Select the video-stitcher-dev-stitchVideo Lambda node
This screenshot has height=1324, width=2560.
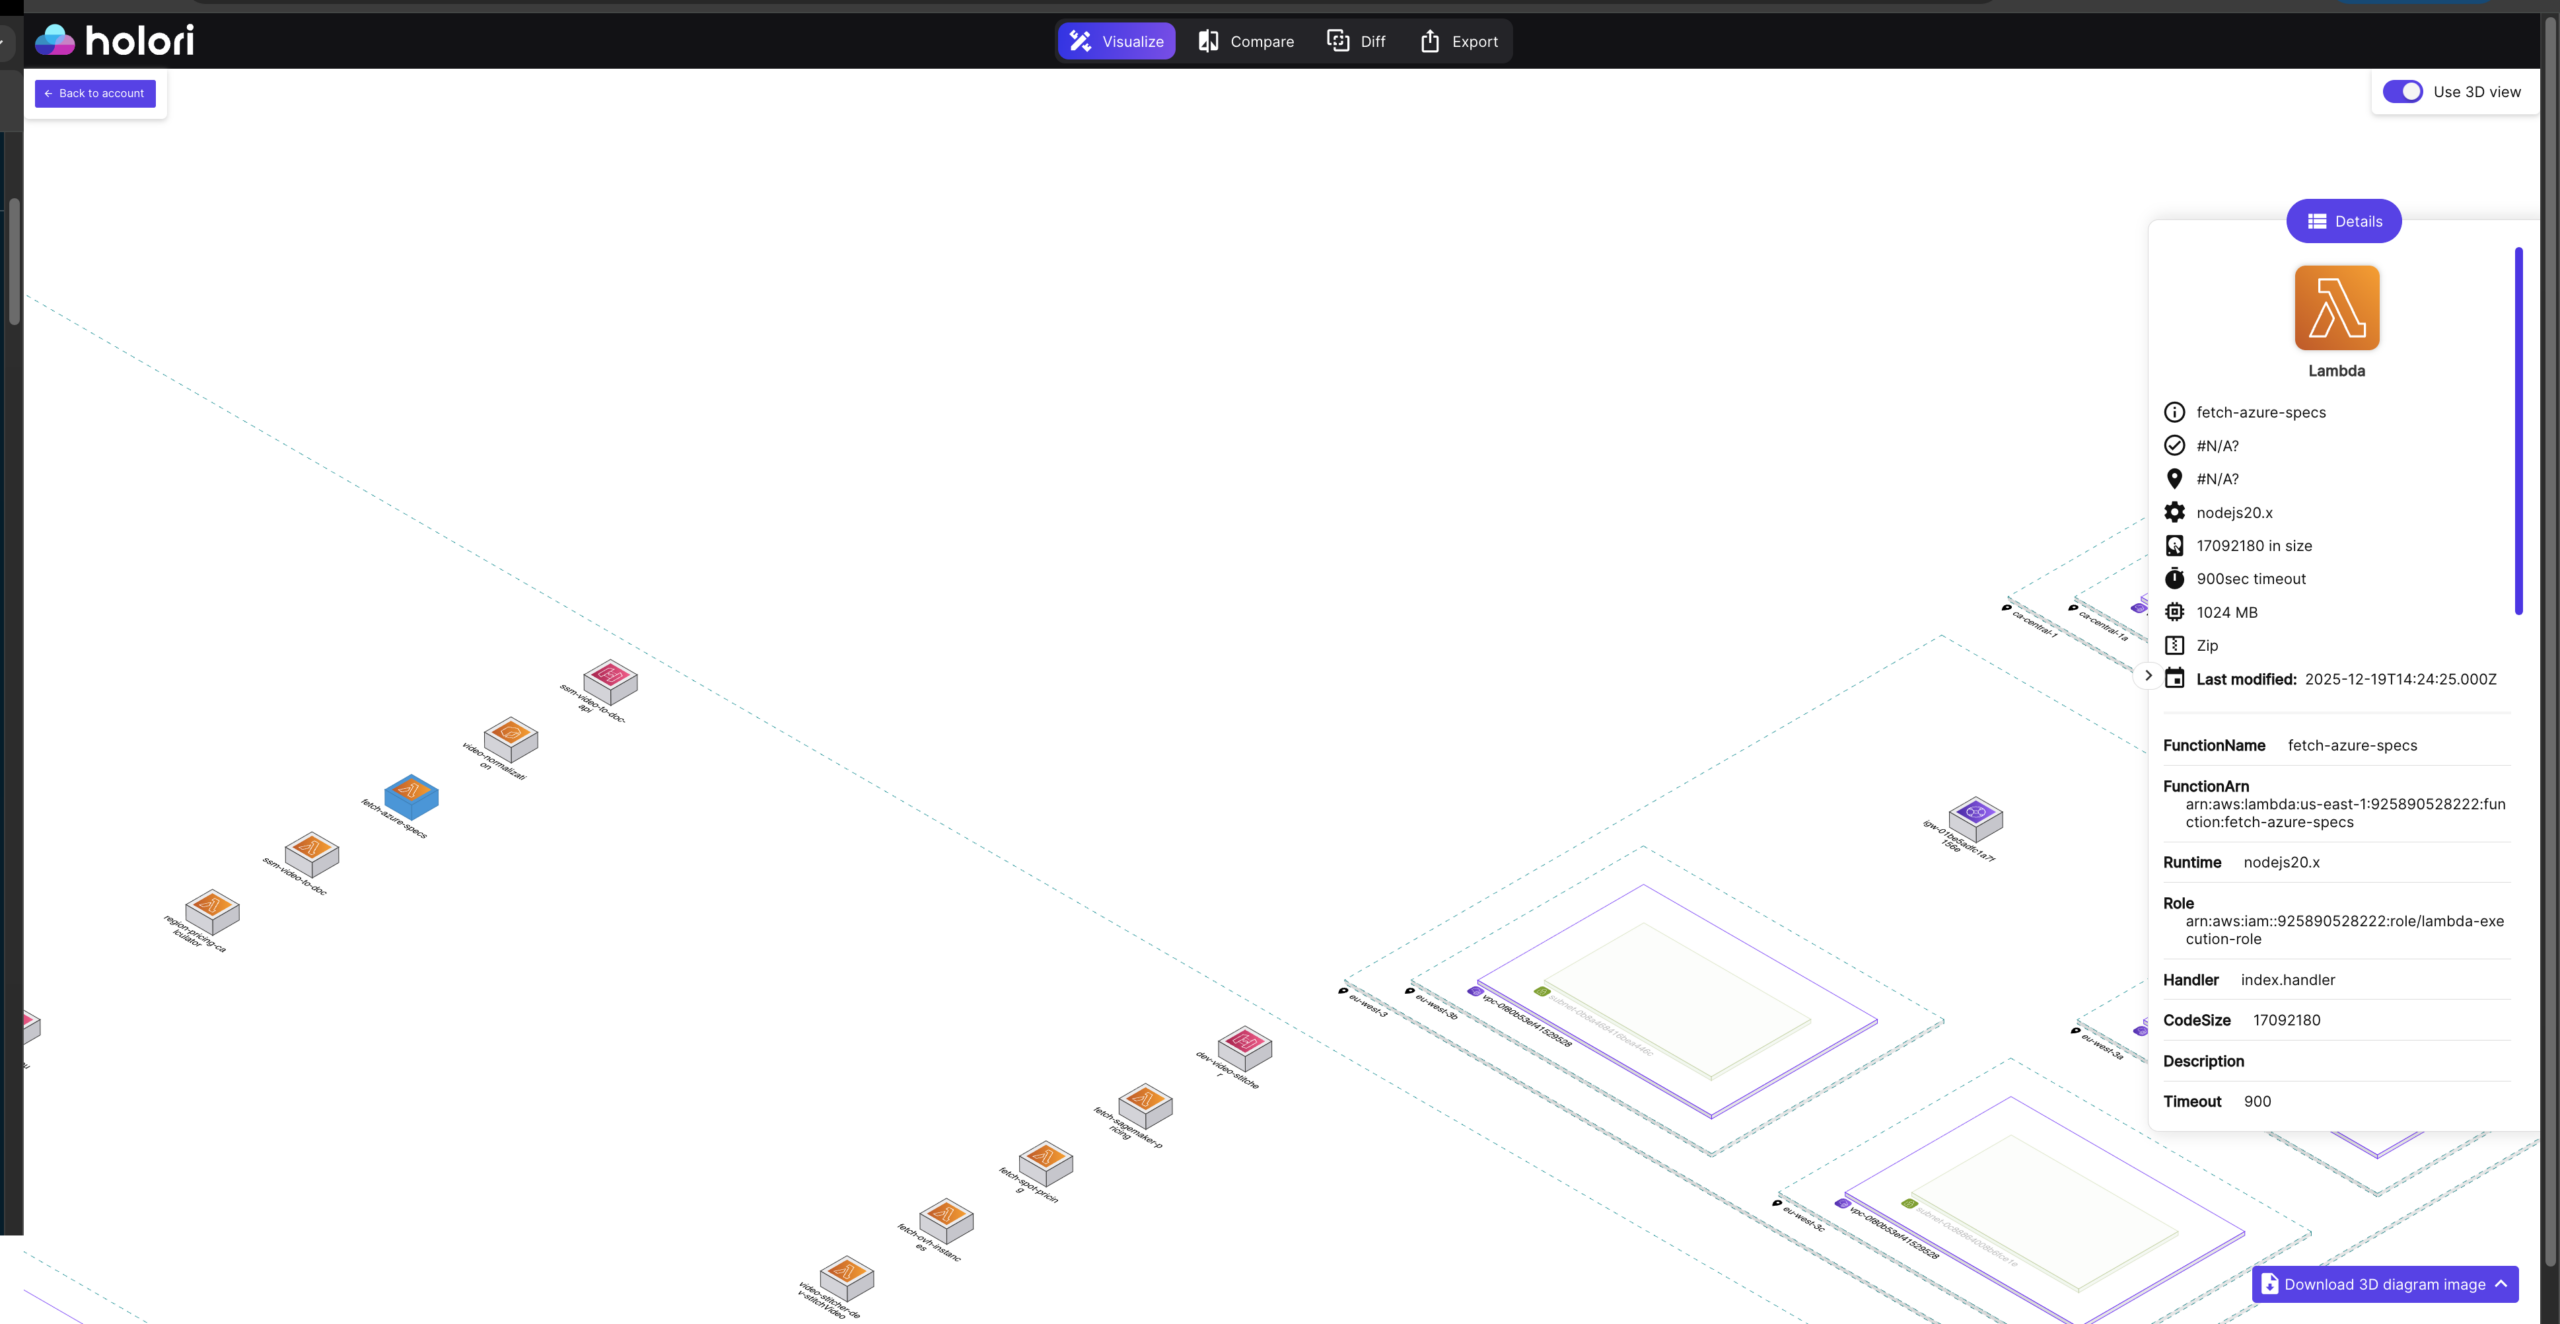pyautogui.click(x=847, y=1278)
